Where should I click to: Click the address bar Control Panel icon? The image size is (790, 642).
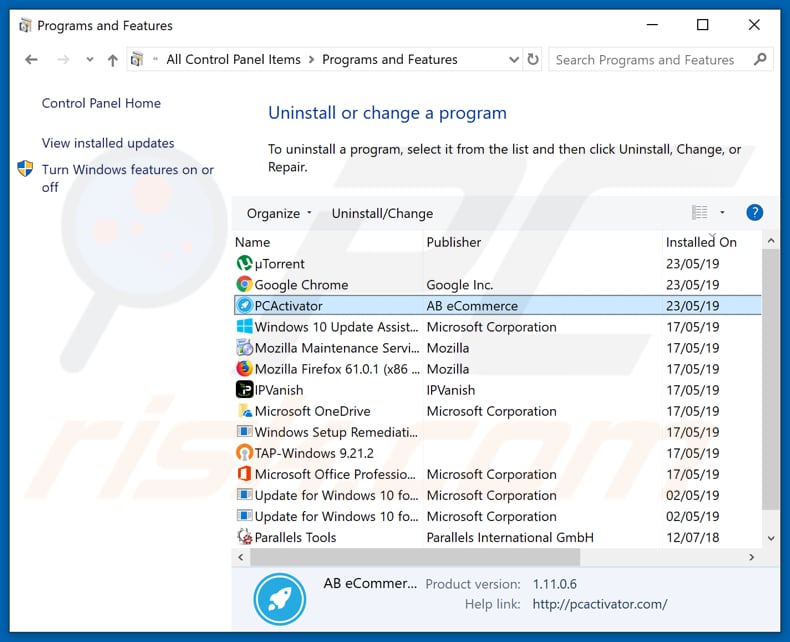tap(137, 59)
